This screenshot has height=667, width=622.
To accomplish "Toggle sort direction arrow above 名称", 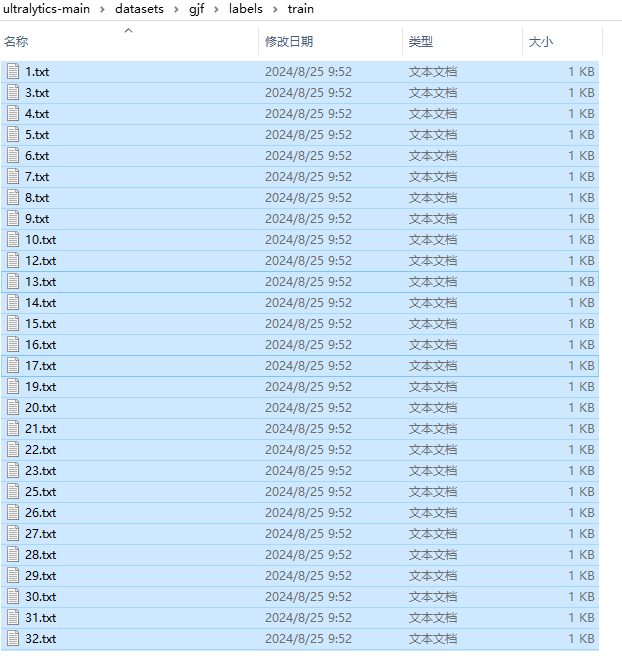I will pyautogui.click(x=128, y=30).
